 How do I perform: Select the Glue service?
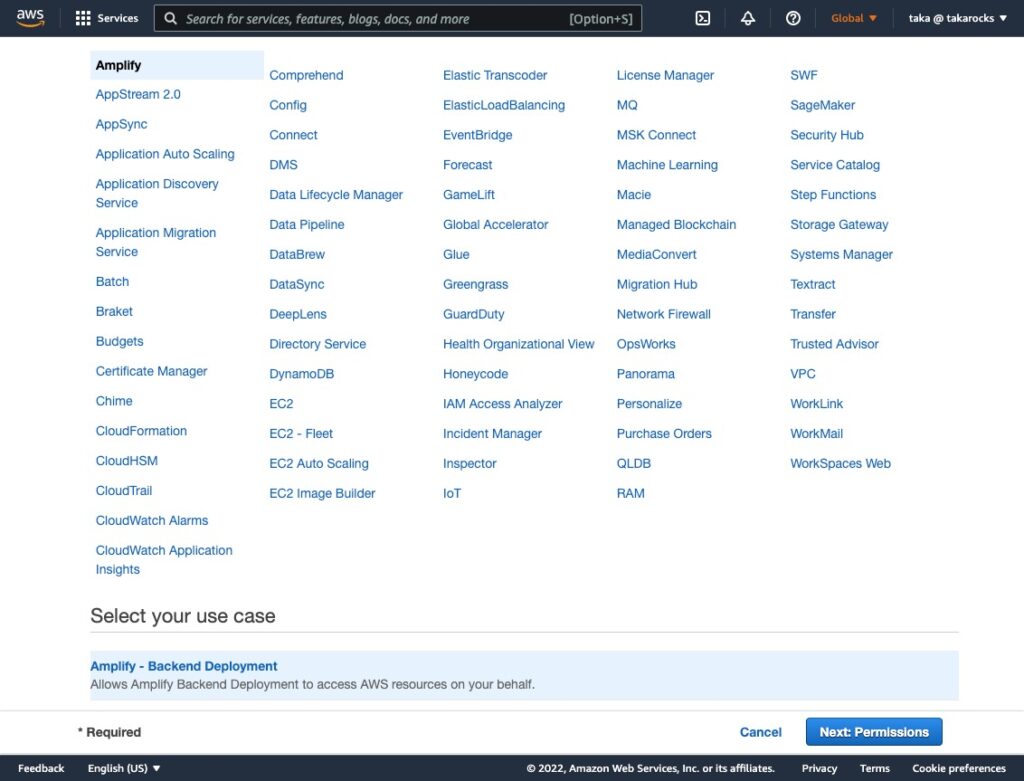(456, 255)
